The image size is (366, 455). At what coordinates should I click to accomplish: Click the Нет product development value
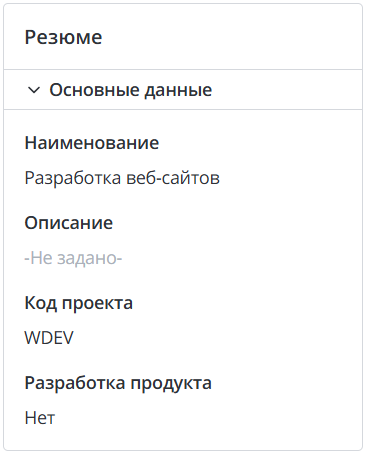pos(40,418)
